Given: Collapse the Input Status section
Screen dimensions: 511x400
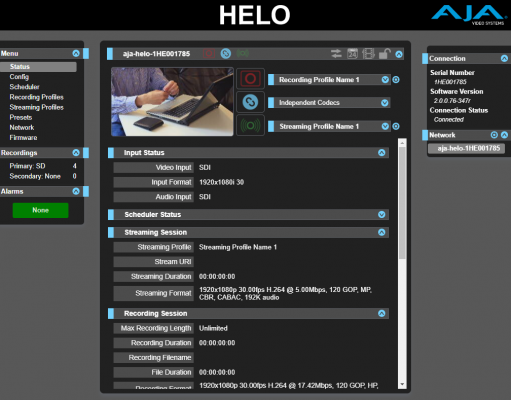Looking at the screenshot, I should pyautogui.click(x=382, y=153).
